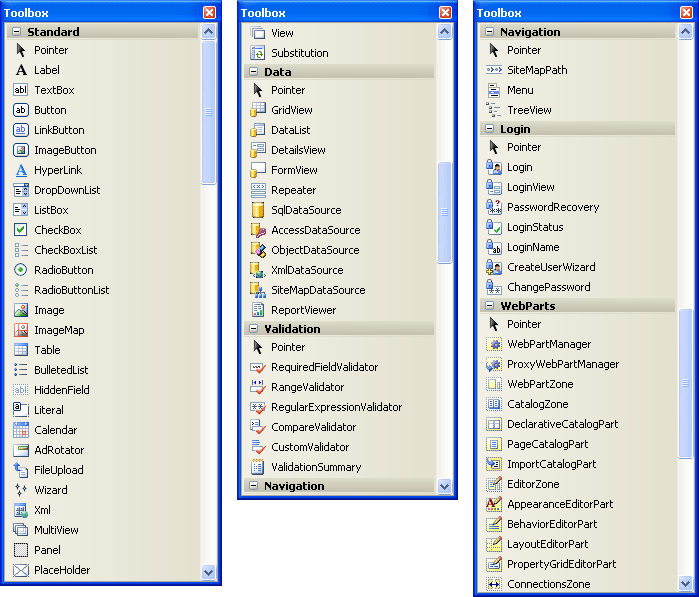The image size is (699, 597).
Task: Click scroll up arrow in right toolbox
Action: tap(685, 32)
